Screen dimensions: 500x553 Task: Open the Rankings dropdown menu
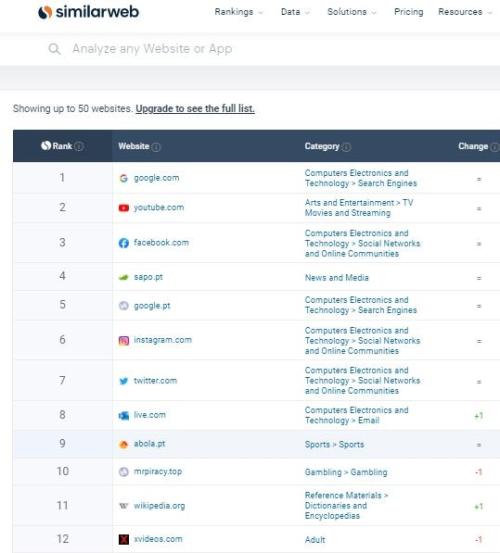point(238,12)
